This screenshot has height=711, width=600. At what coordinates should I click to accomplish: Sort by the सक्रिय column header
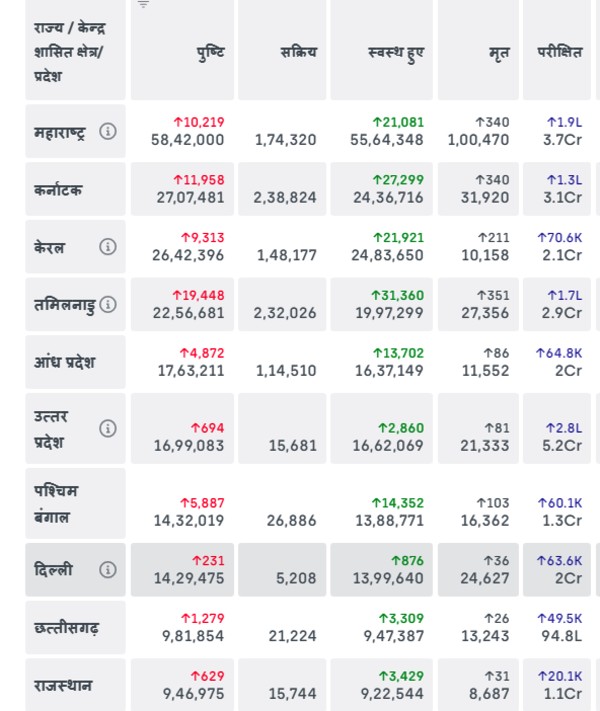(298, 52)
